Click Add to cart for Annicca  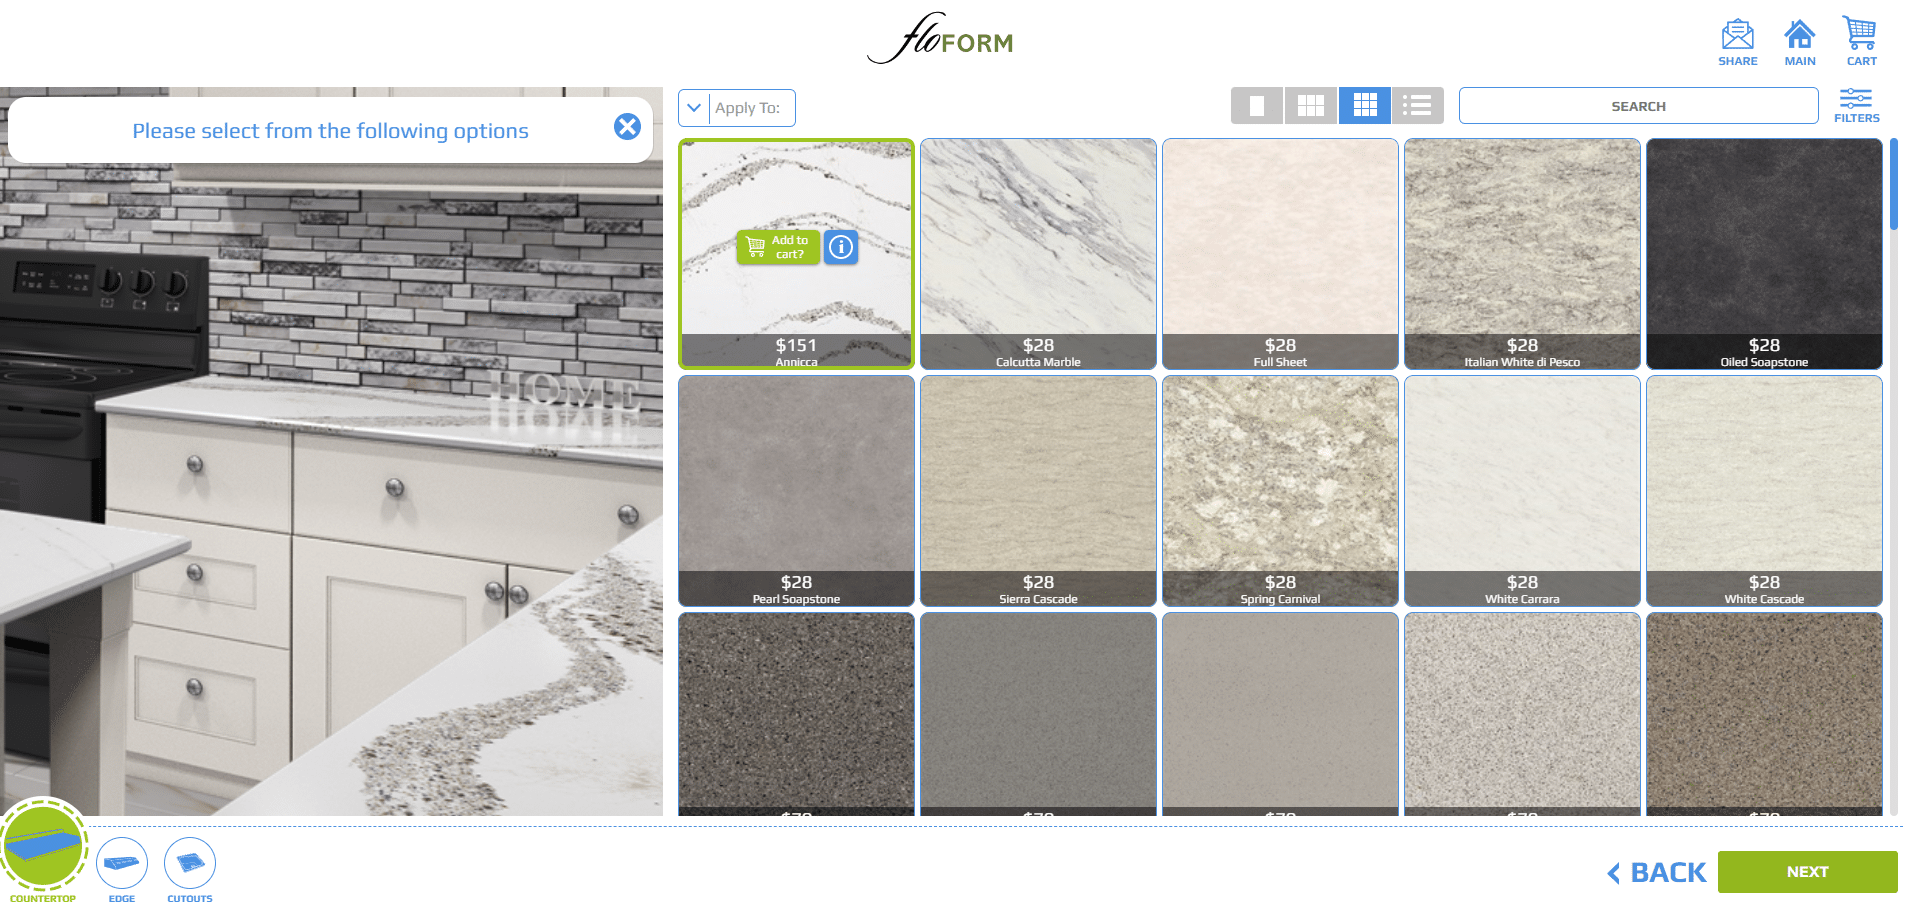(778, 247)
